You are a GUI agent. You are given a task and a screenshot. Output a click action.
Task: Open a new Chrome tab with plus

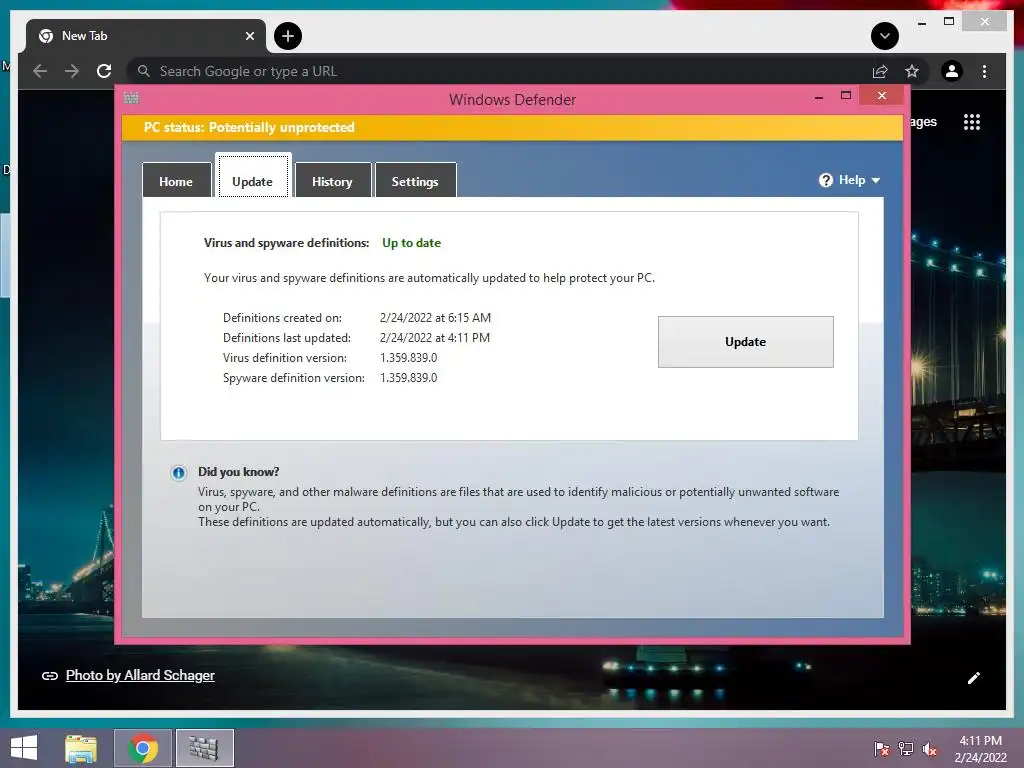point(288,36)
